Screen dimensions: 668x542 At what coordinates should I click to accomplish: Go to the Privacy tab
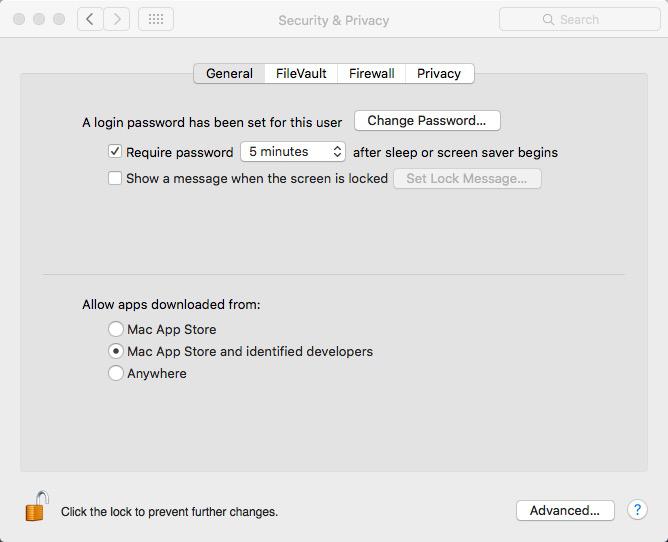tap(439, 73)
